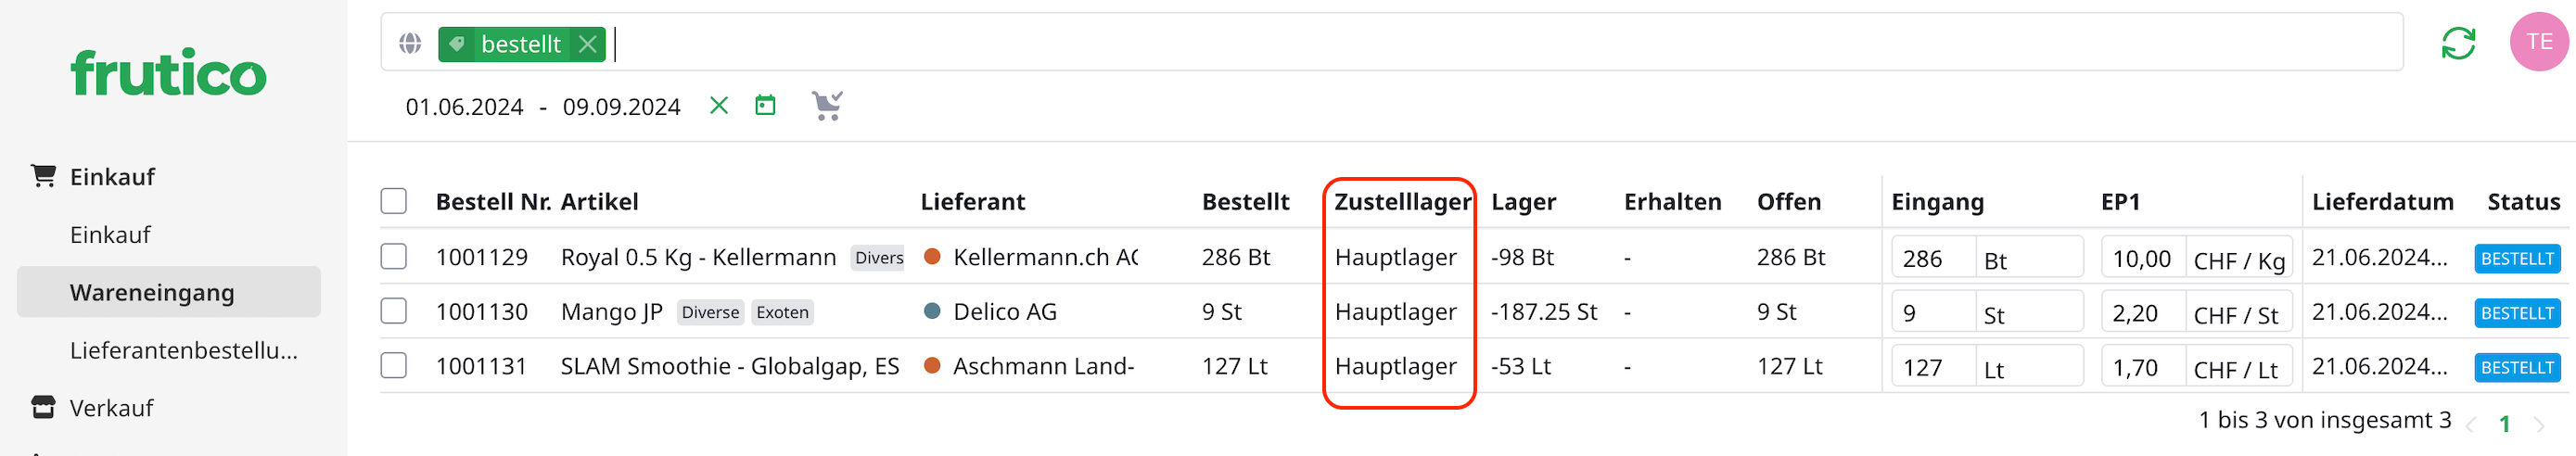Go to page 1 in pagination
Screen dimensions: 2576x456
click(x=2504, y=423)
